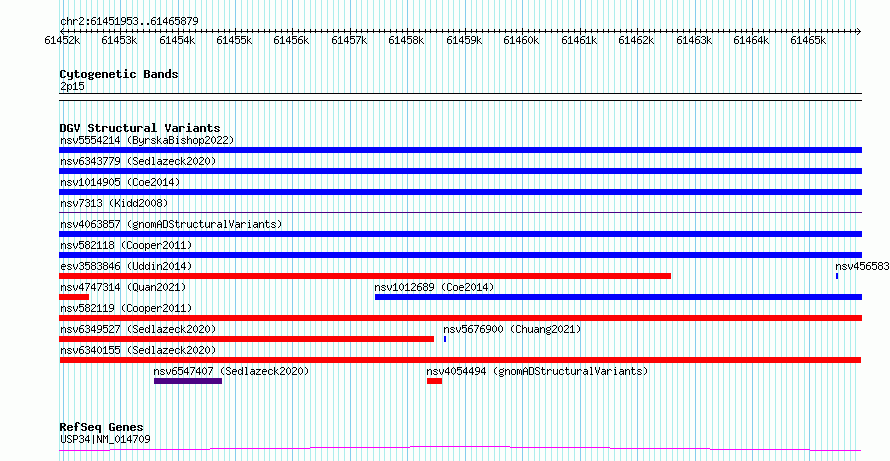Click the RefSeq Genes track title
Viewport: 890px width, 461px height.
point(101,428)
